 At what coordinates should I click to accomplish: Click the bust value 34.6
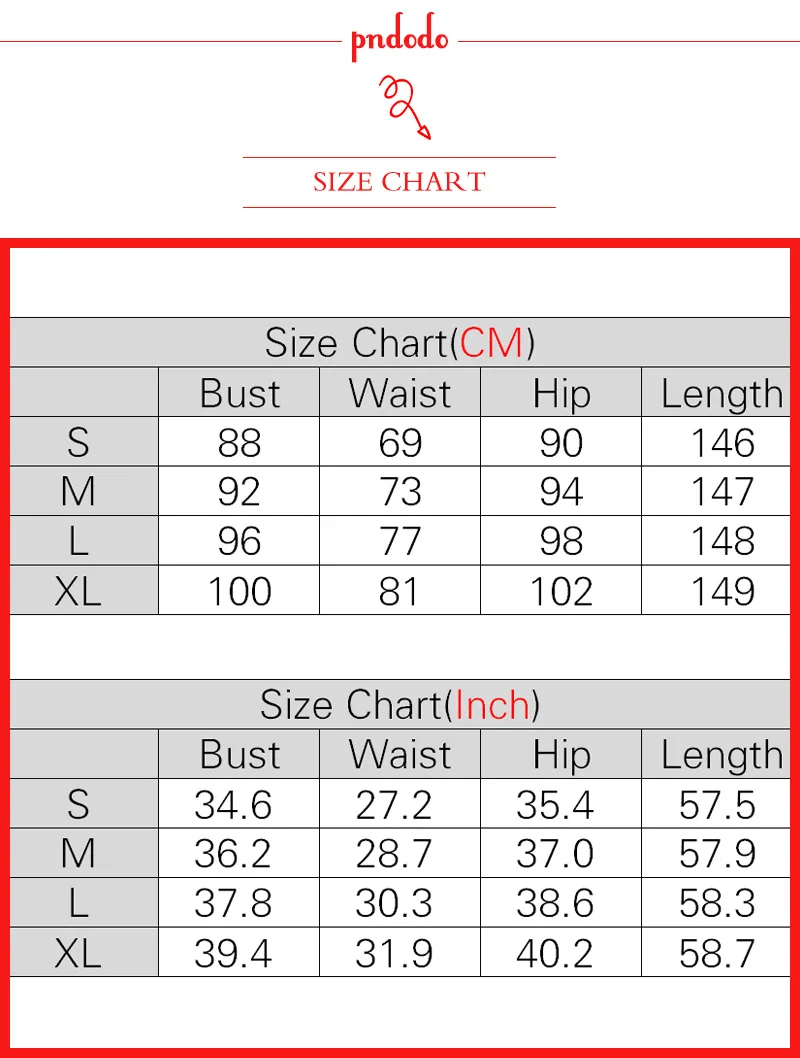pos(233,804)
